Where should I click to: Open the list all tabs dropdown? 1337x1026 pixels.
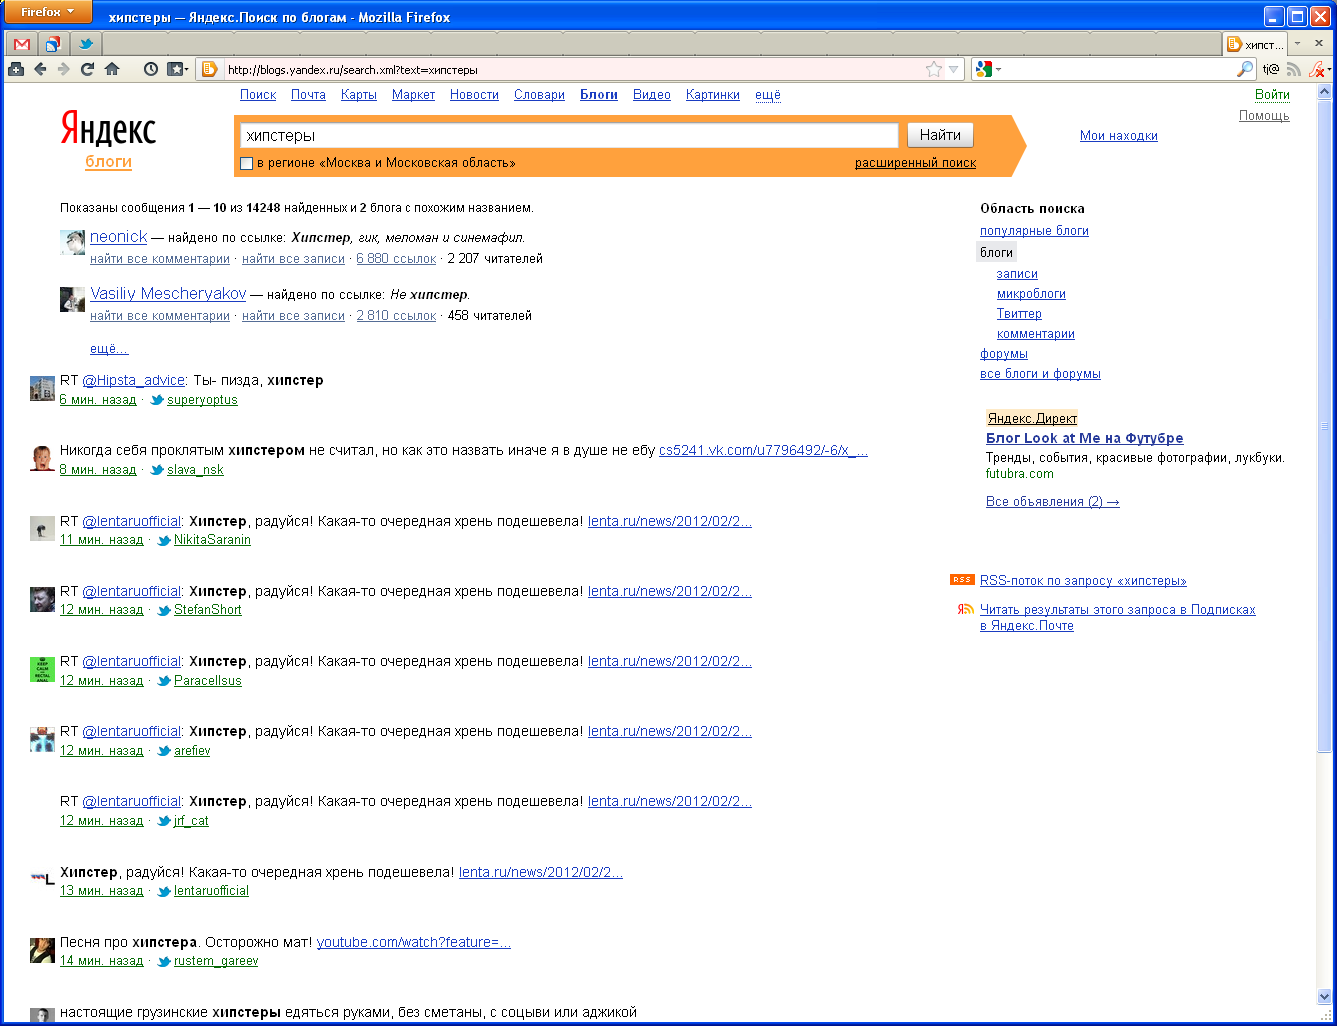[x=1297, y=44]
